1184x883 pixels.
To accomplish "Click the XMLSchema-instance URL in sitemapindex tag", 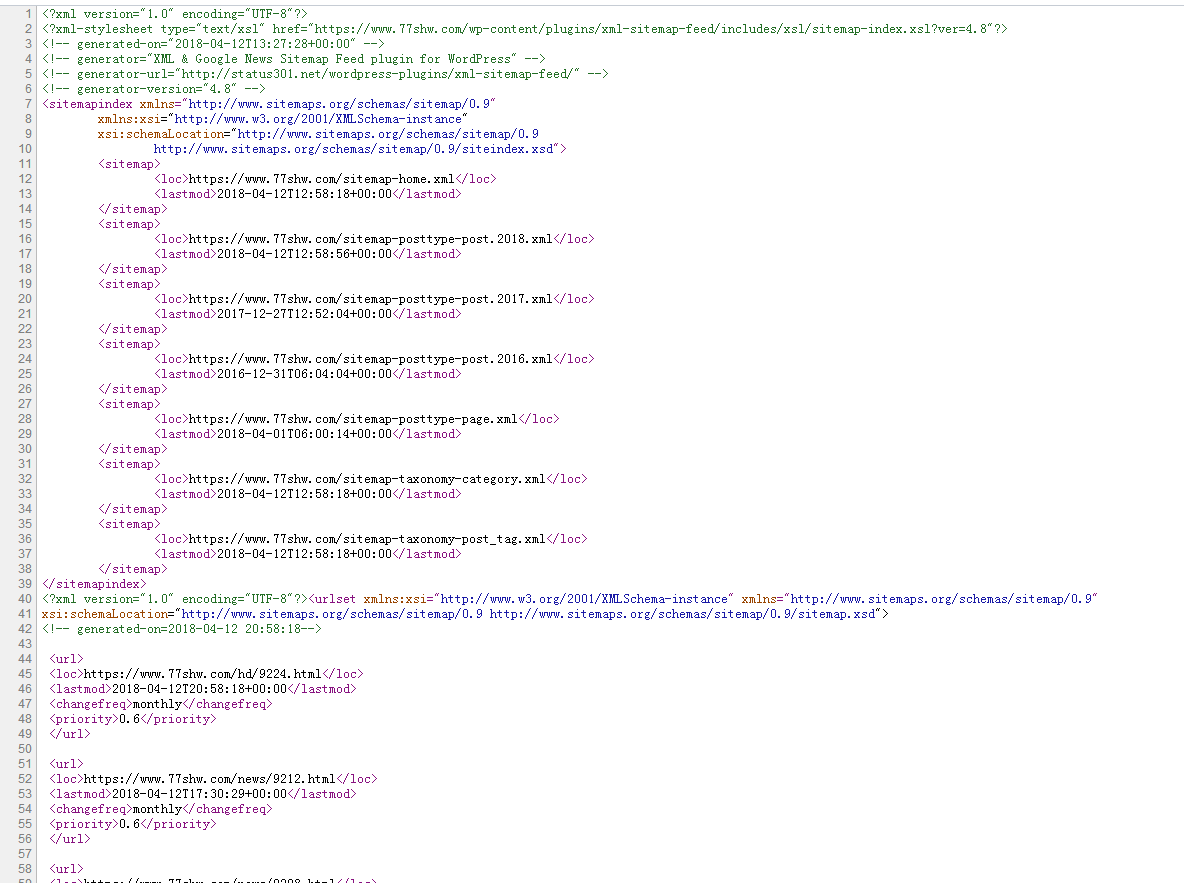I will (x=316, y=119).
